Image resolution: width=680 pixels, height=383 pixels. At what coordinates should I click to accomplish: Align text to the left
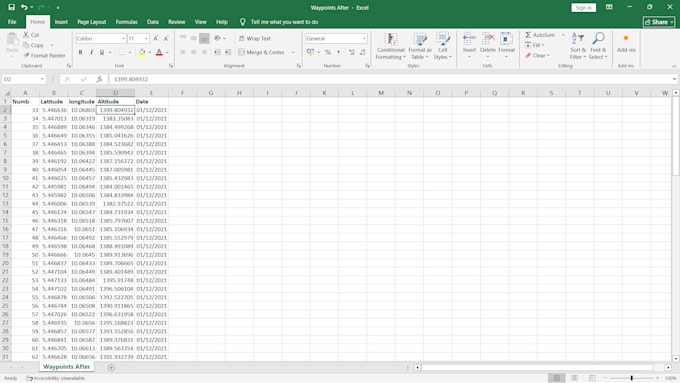pyautogui.click(x=183, y=52)
